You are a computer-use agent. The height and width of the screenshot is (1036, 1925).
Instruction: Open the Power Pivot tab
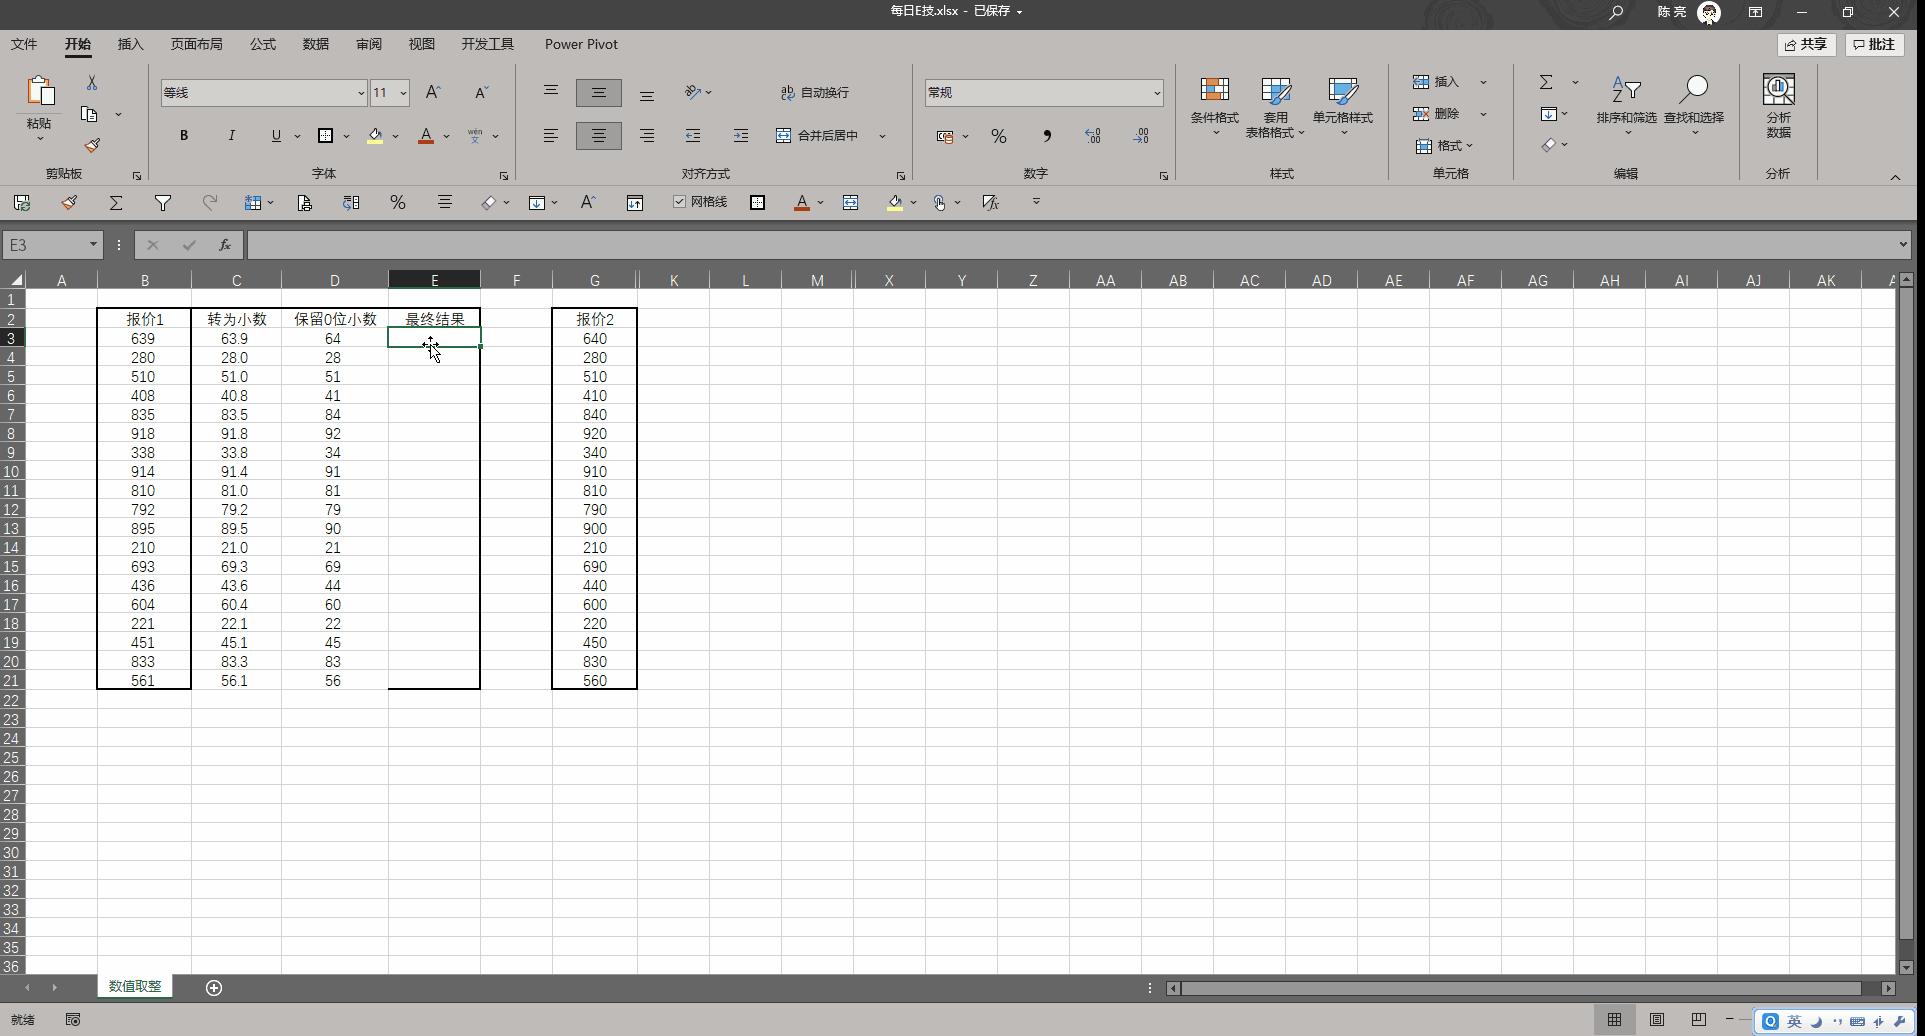581,44
